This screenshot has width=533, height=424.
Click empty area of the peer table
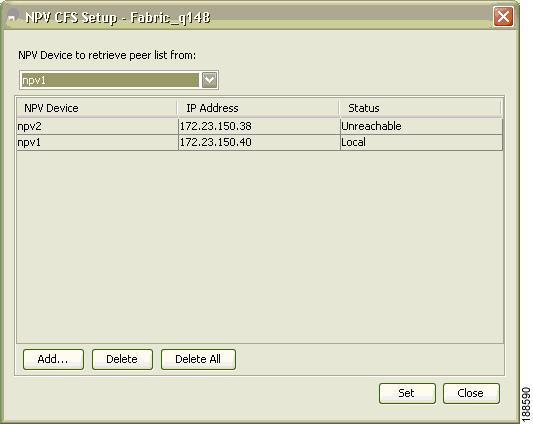[260, 247]
